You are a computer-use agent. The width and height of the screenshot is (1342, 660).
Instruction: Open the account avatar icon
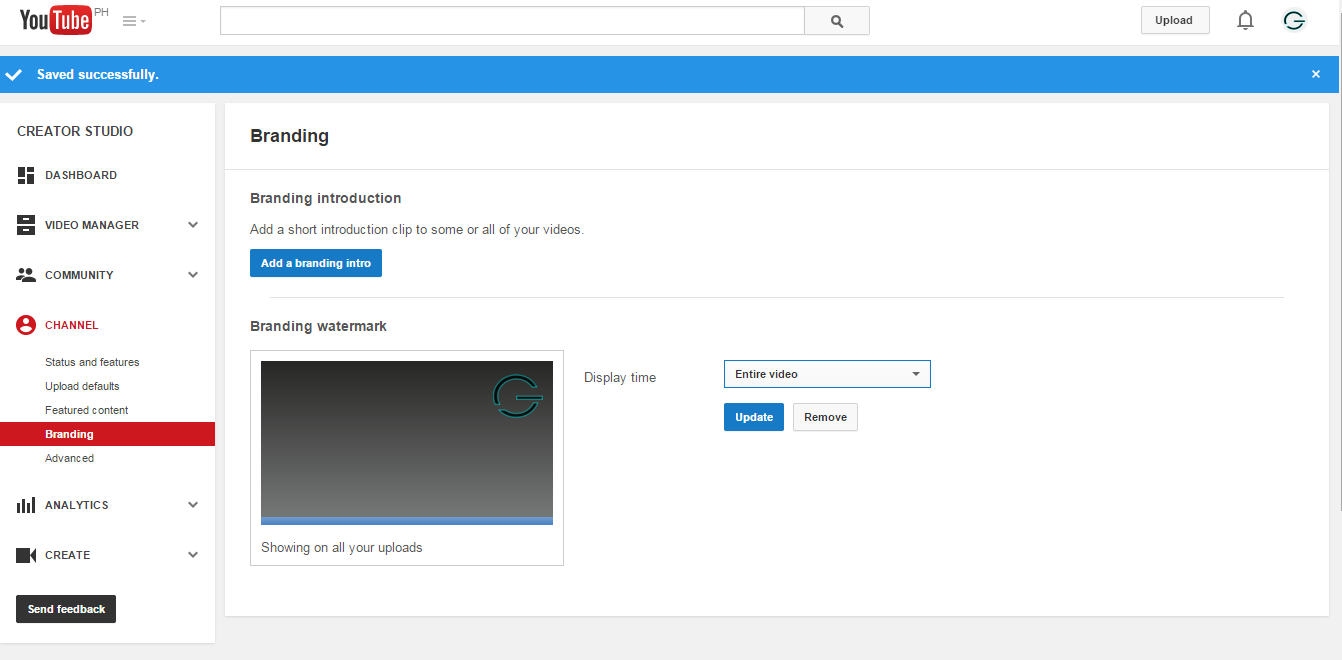pos(1294,20)
